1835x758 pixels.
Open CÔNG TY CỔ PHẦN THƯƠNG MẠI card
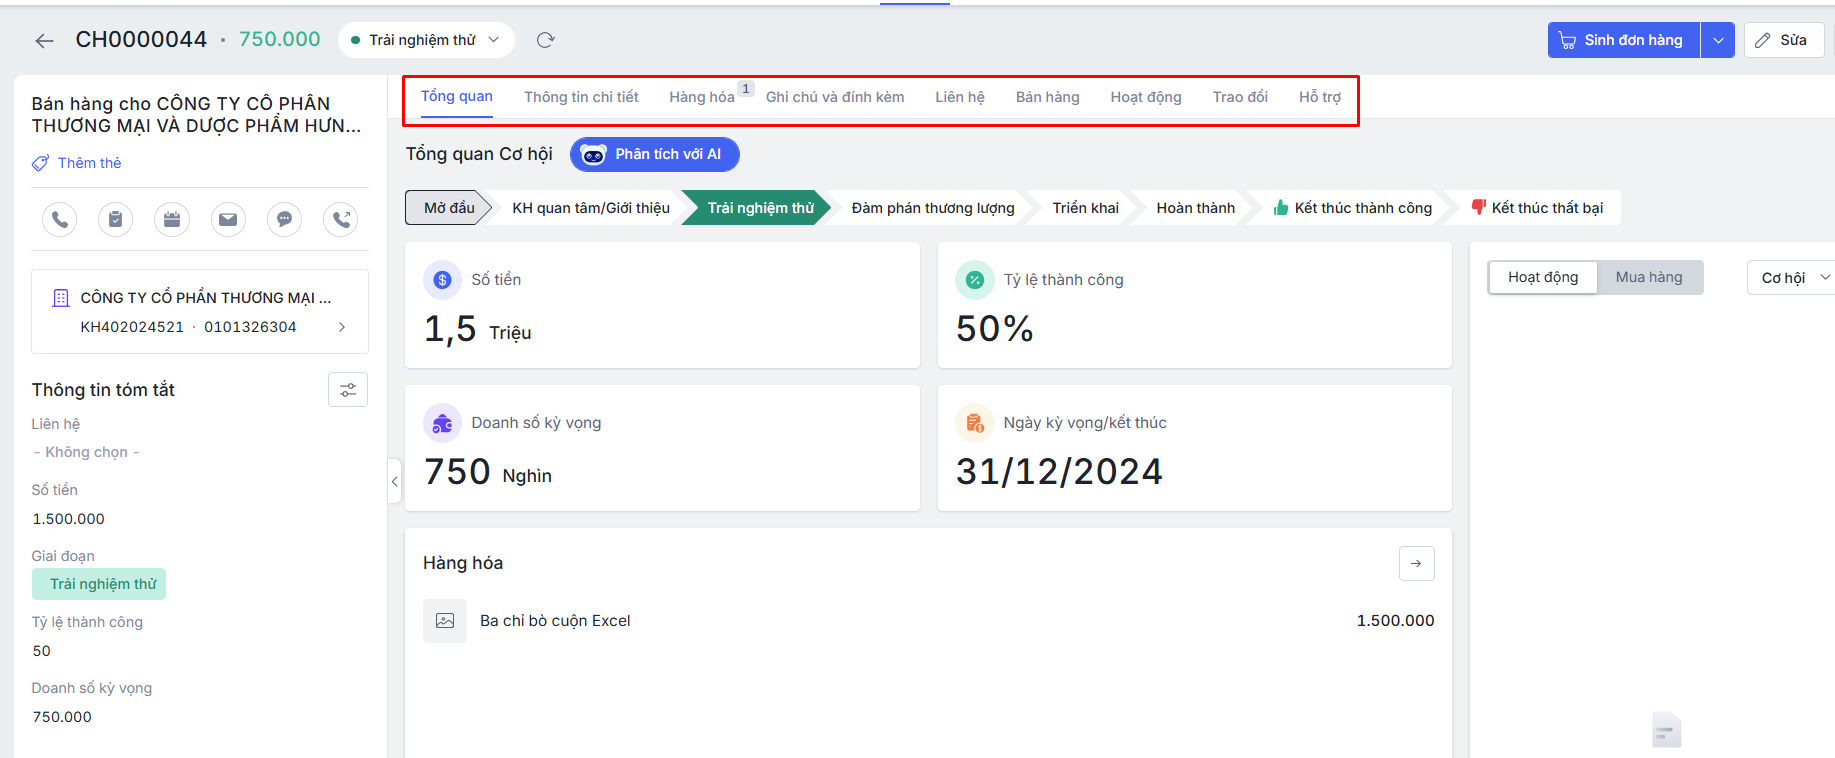pyautogui.click(x=200, y=312)
